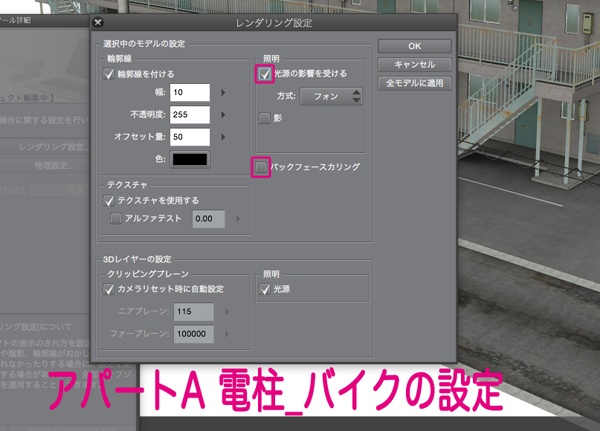Open the 方式 フォン dropdown
Screen dimensions: 600x431
[331, 96]
